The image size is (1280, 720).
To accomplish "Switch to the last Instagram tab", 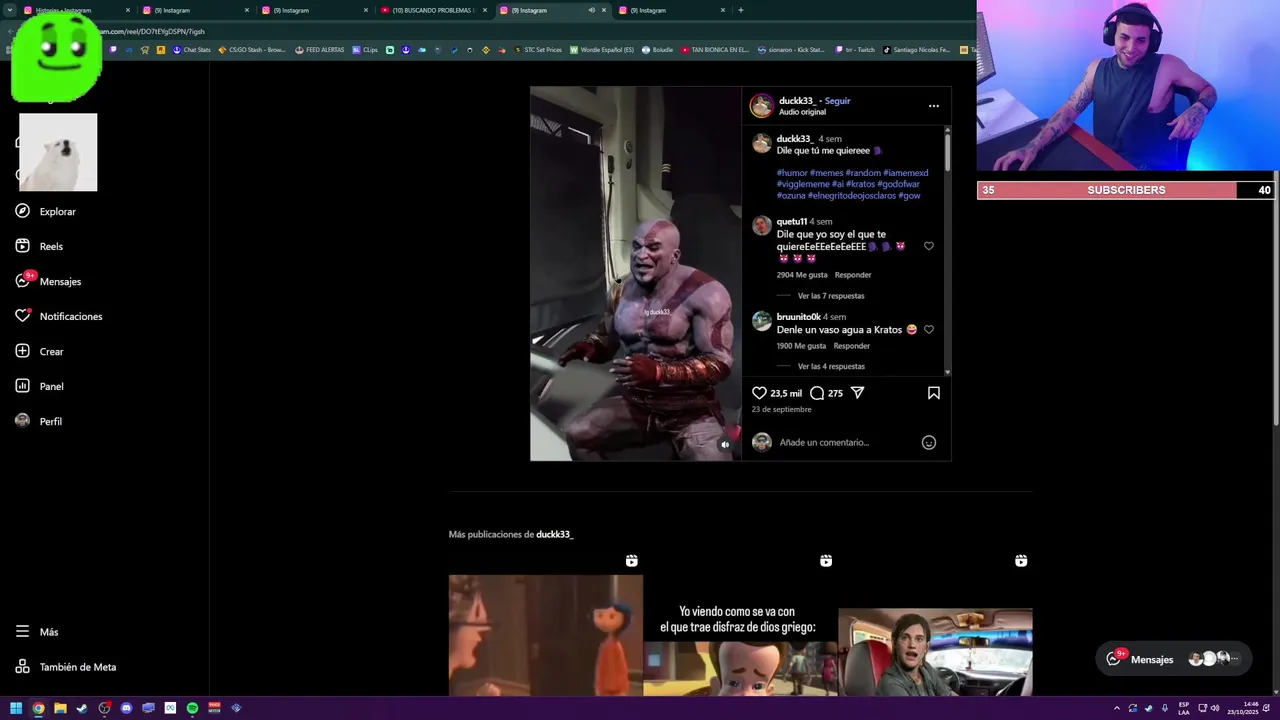I will [x=670, y=10].
